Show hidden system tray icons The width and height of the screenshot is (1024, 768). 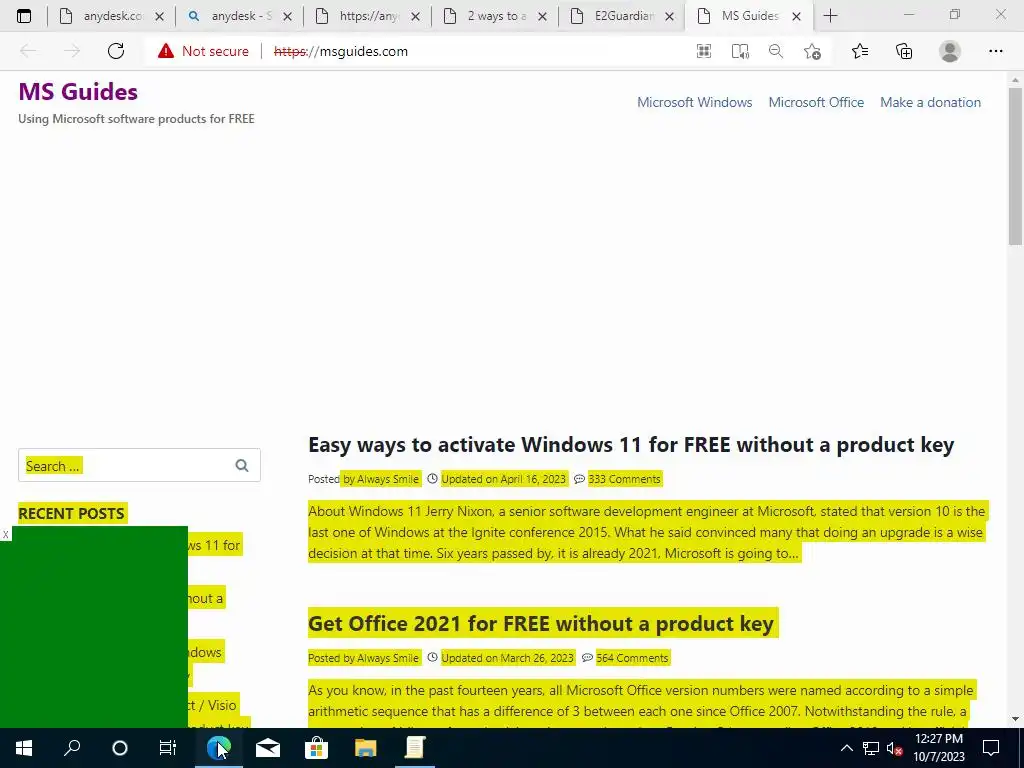tap(846, 748)
